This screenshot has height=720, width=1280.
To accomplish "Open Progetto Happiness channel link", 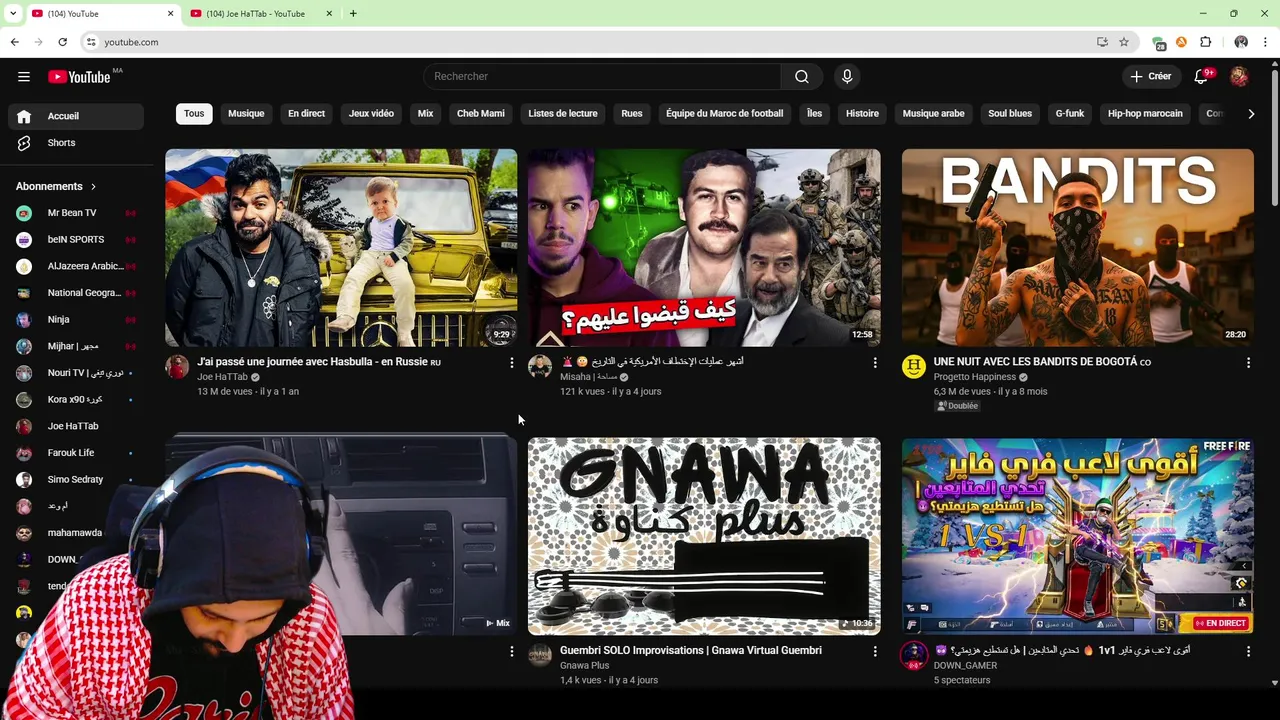I will (x=975, y=377).
